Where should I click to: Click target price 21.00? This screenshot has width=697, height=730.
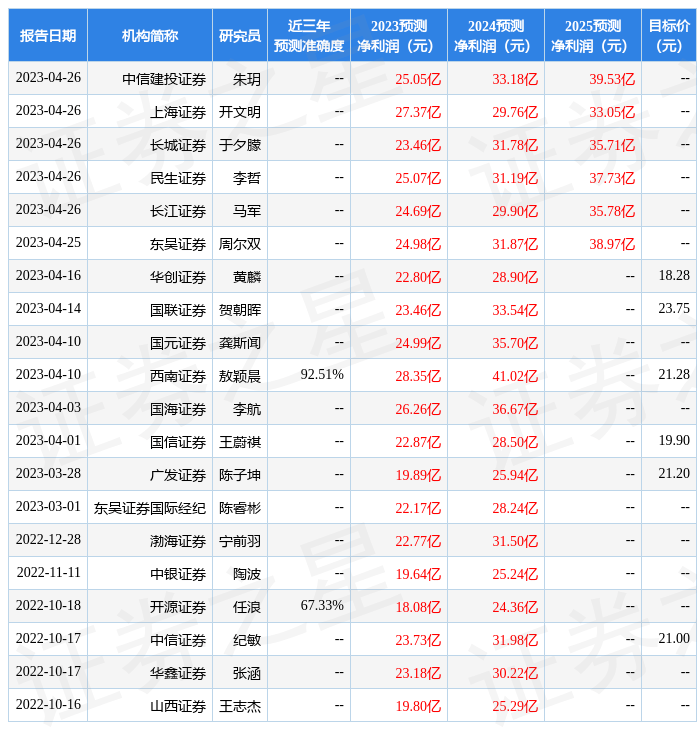coord(674,639)
